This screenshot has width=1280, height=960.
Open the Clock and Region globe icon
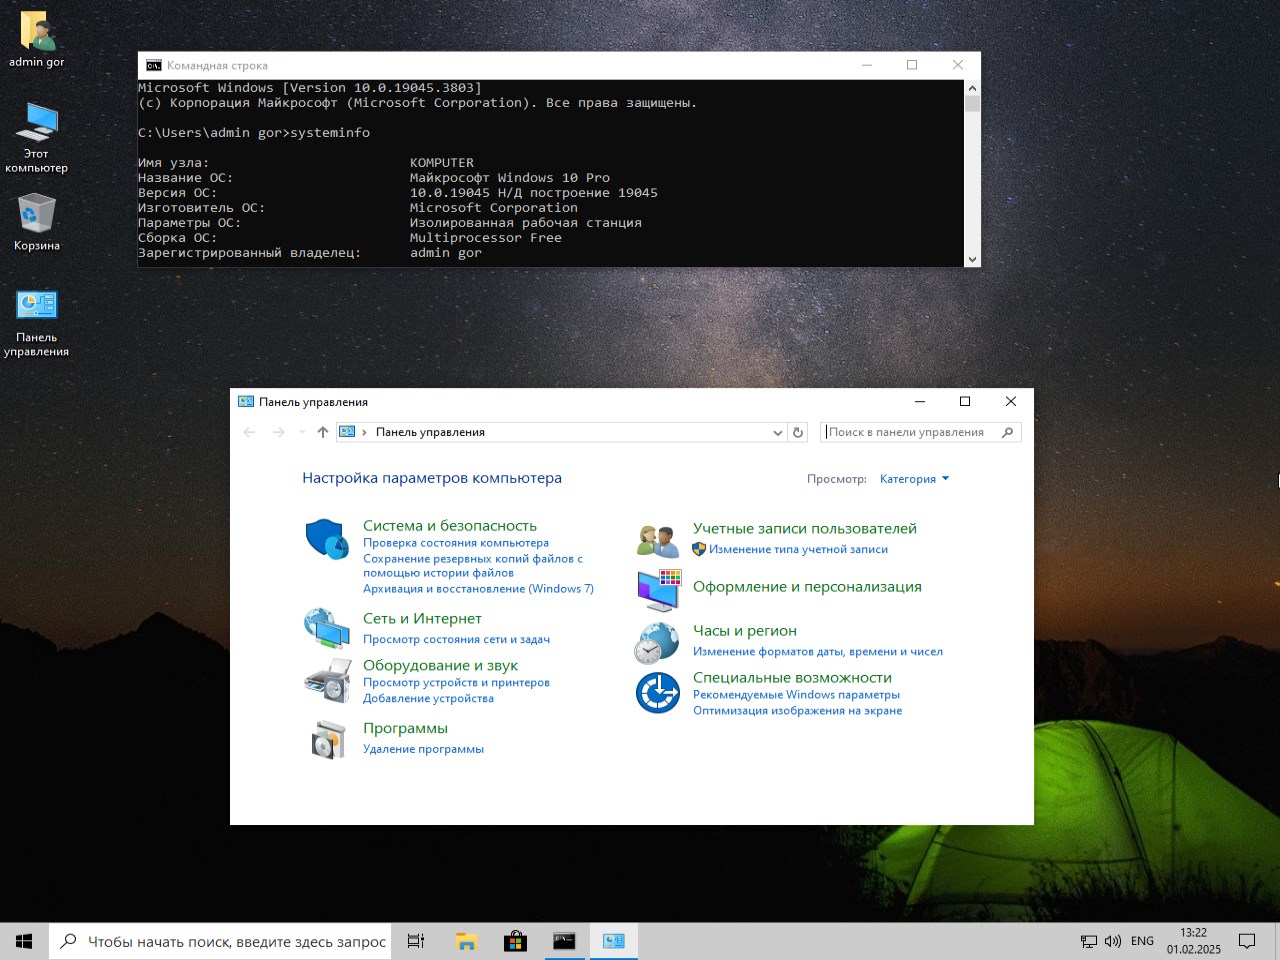658,642
